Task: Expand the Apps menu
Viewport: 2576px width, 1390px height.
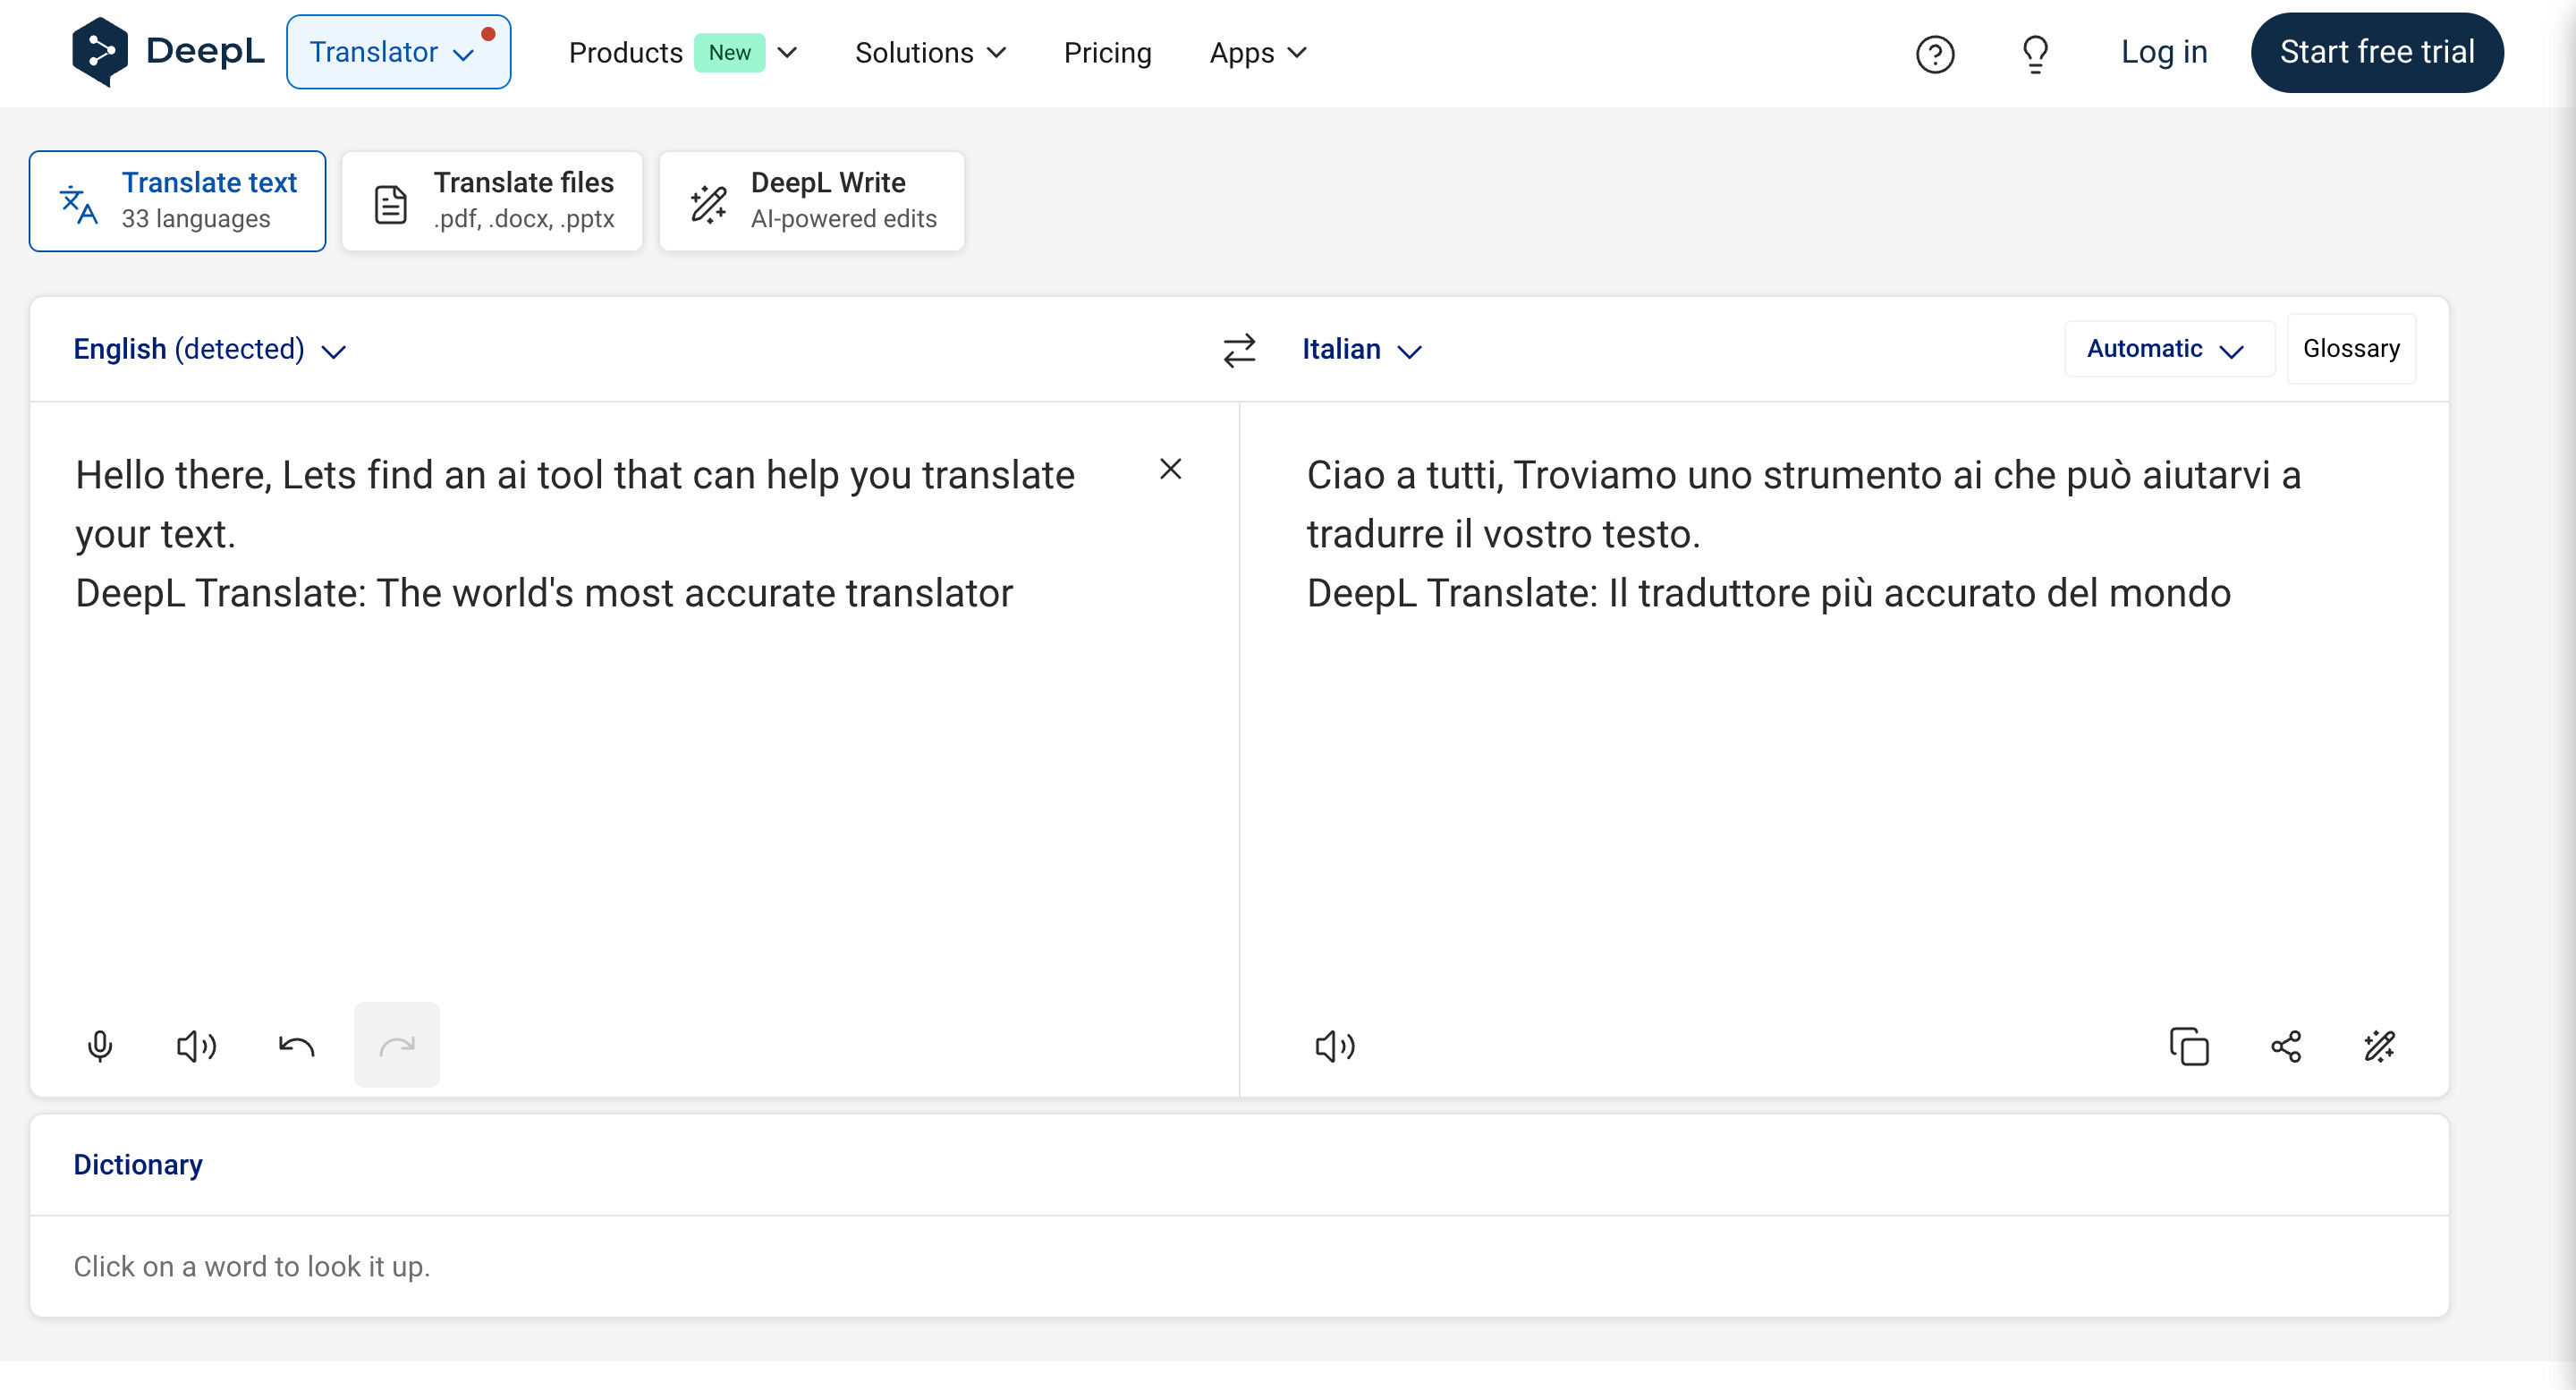Action: (x=1258, y=52)
